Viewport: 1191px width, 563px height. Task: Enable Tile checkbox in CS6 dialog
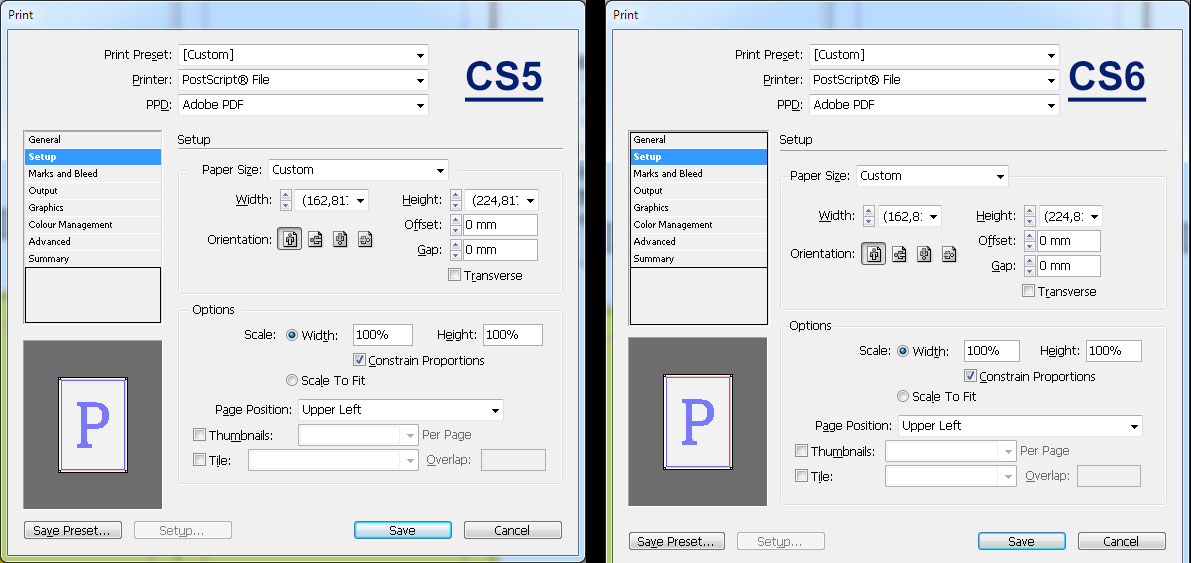[801, 476]
